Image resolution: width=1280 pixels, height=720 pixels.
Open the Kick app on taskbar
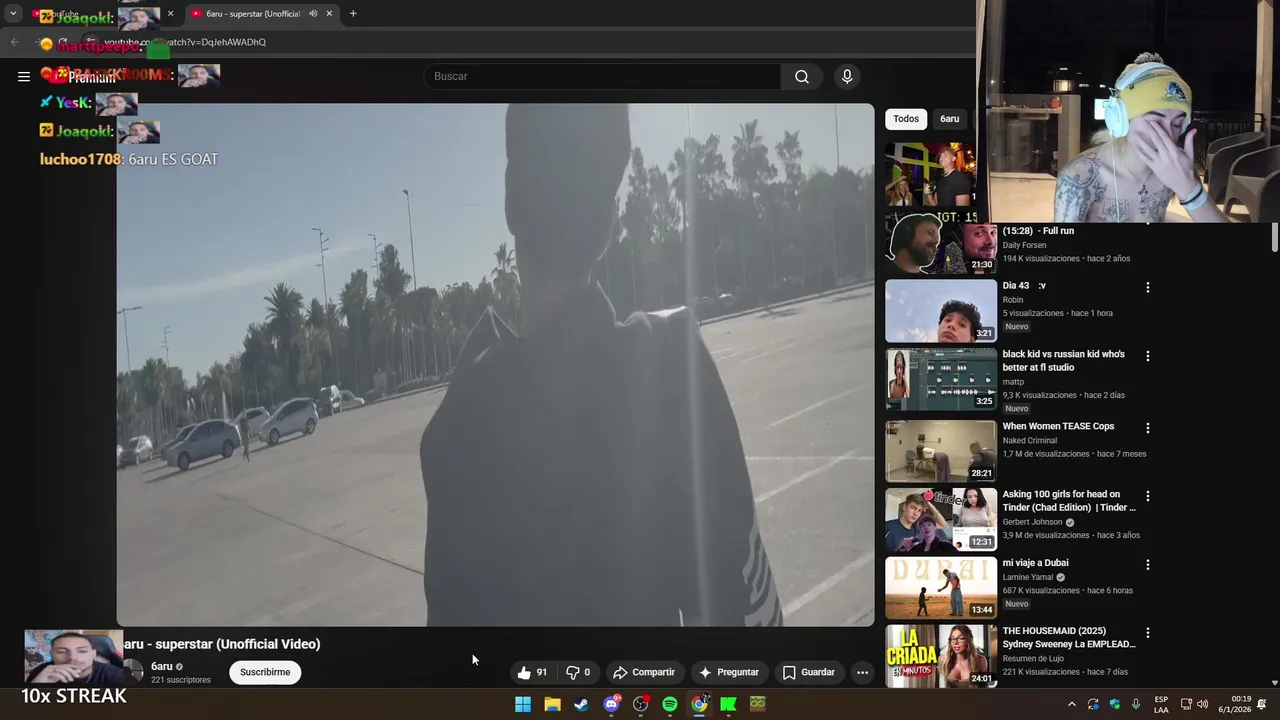click(x=729, y=704)
